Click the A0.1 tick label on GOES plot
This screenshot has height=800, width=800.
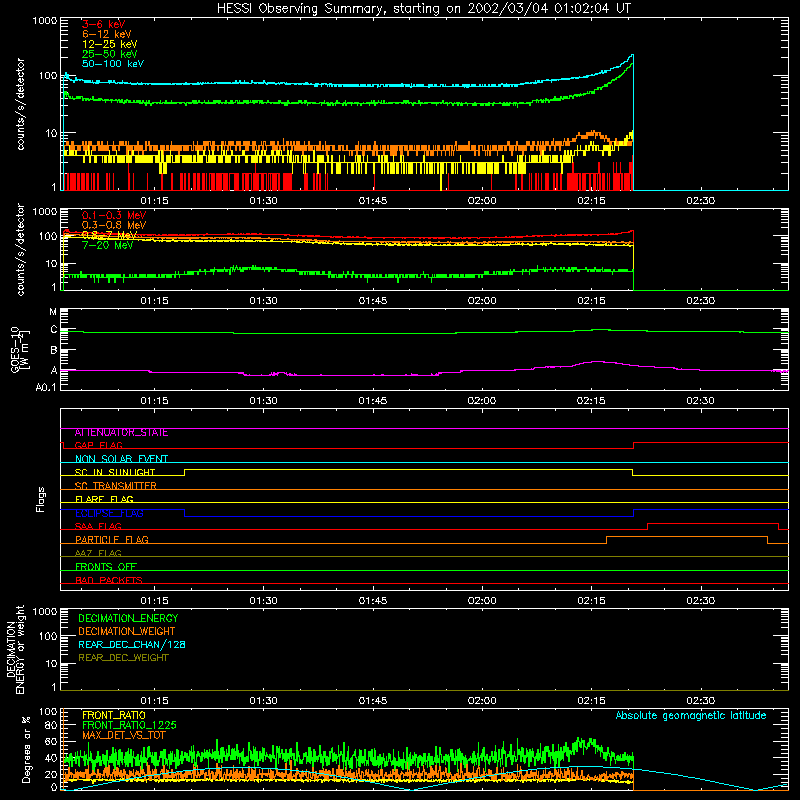tap(46, 388)
